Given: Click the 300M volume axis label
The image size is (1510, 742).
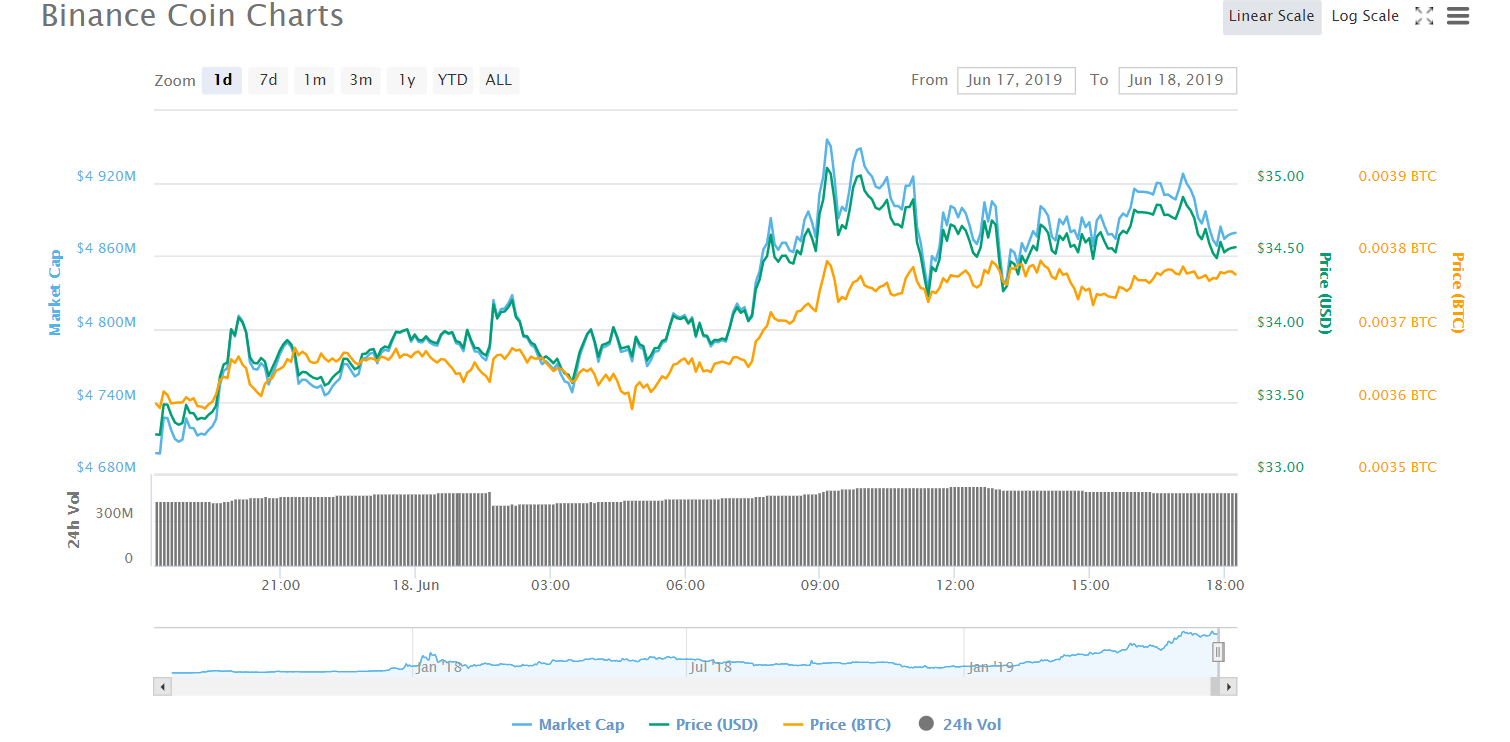Looking at the screenshot, I should [x=115, y=513].
